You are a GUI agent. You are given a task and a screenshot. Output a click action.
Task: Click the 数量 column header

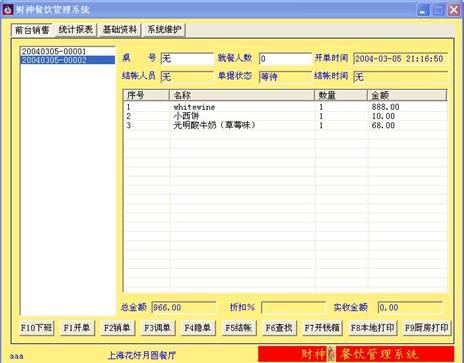[341, 95]
